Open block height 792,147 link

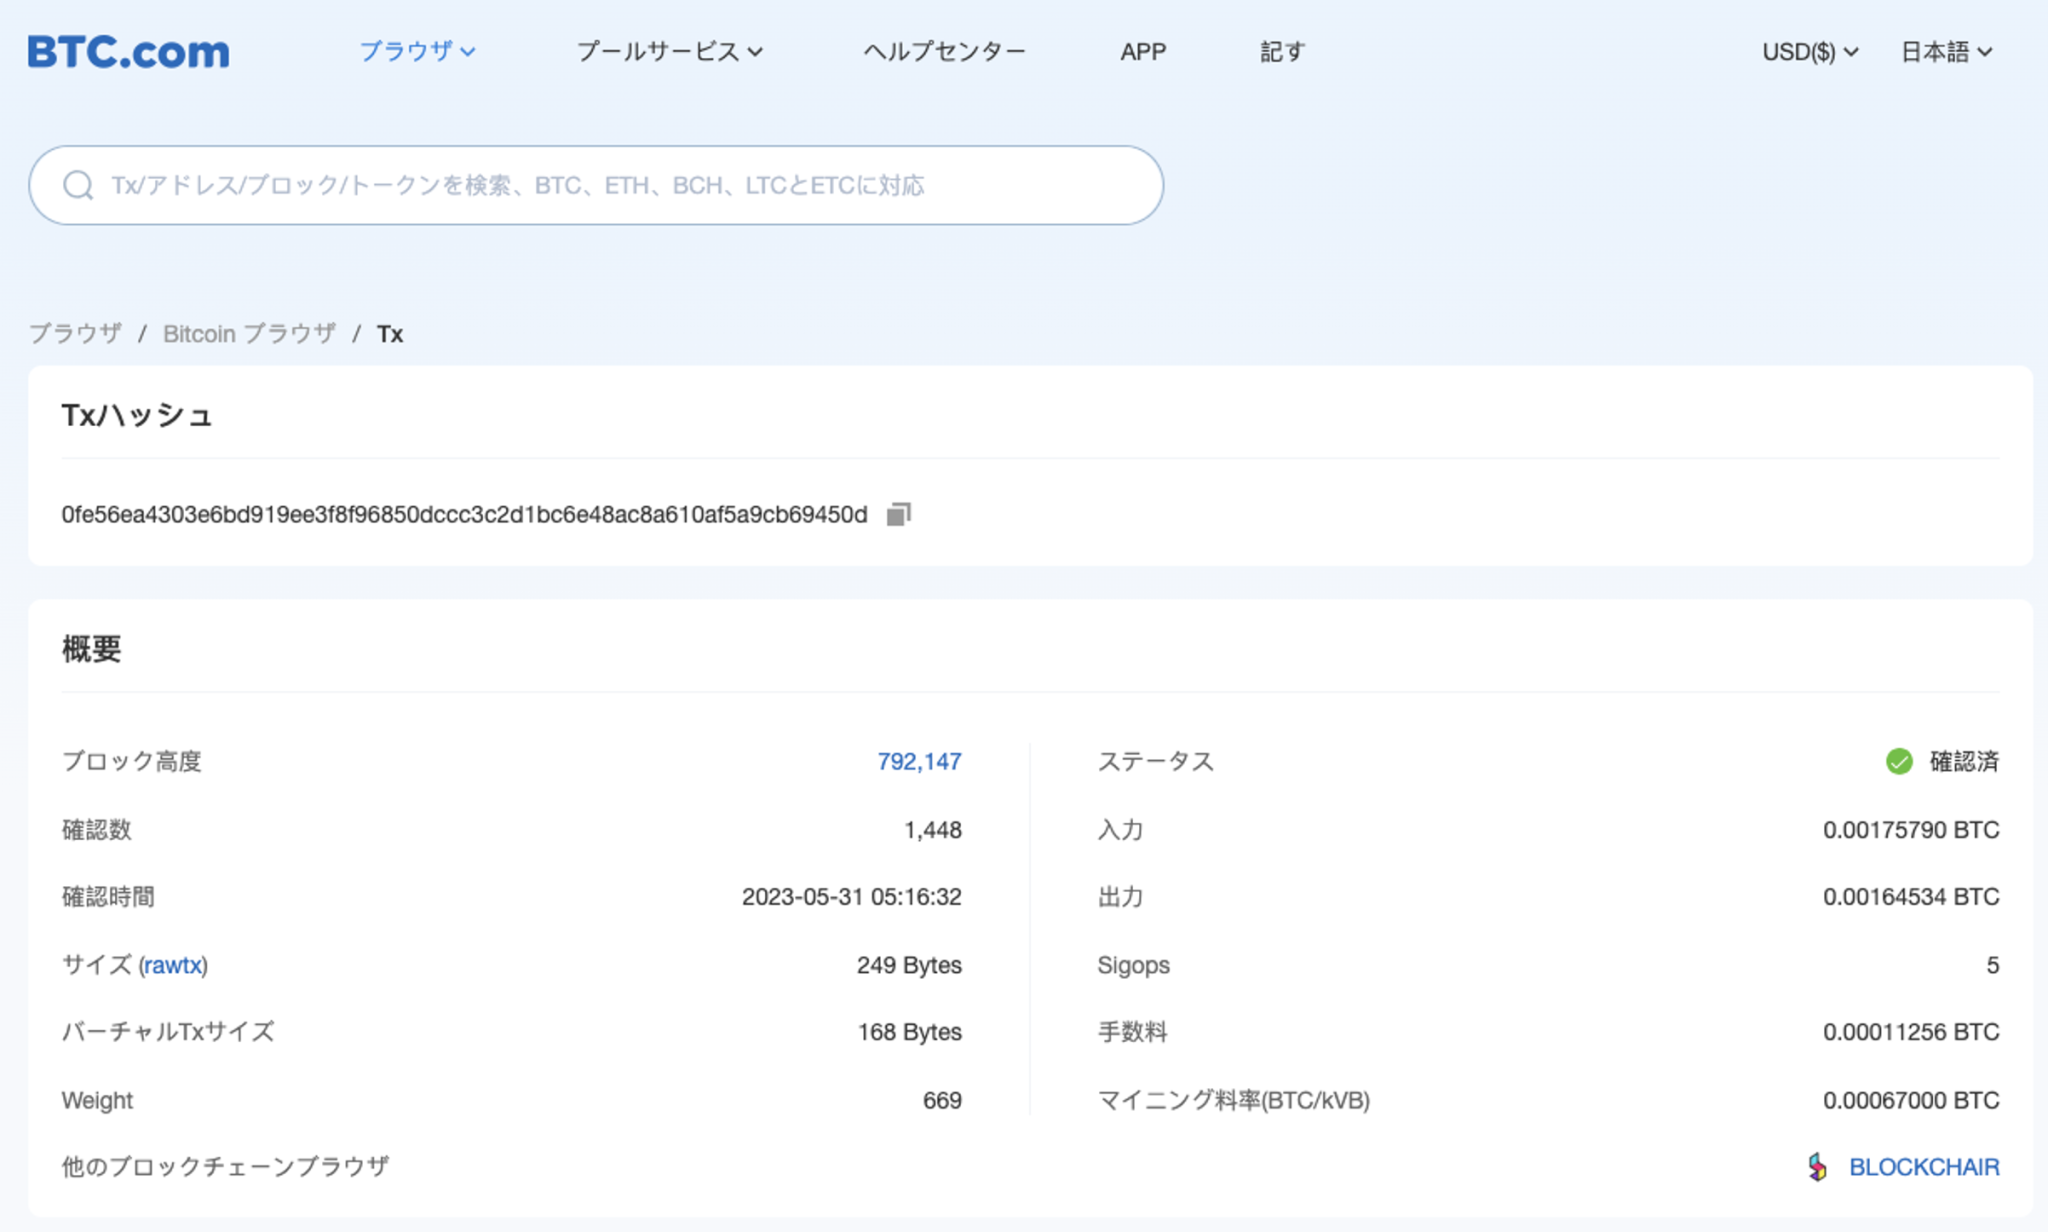(x=916, y=761)
